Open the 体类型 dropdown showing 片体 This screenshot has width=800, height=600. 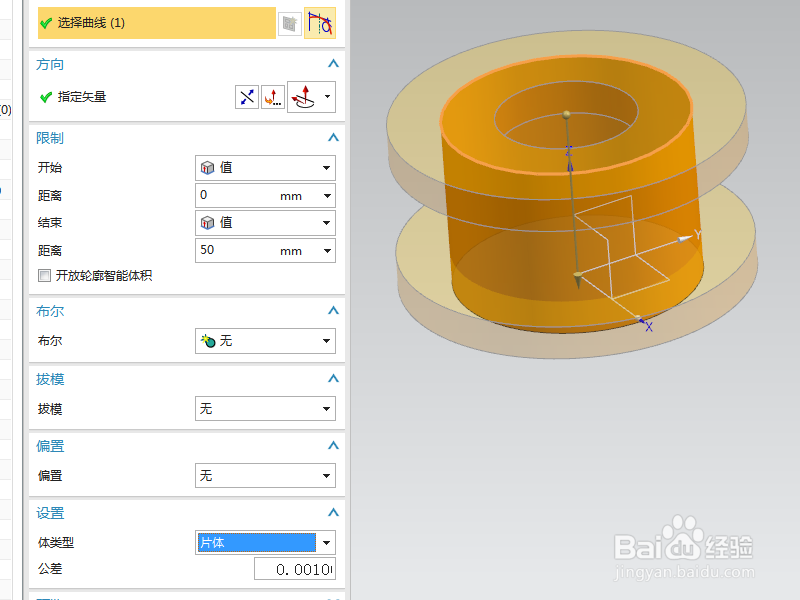pos(265,542)
